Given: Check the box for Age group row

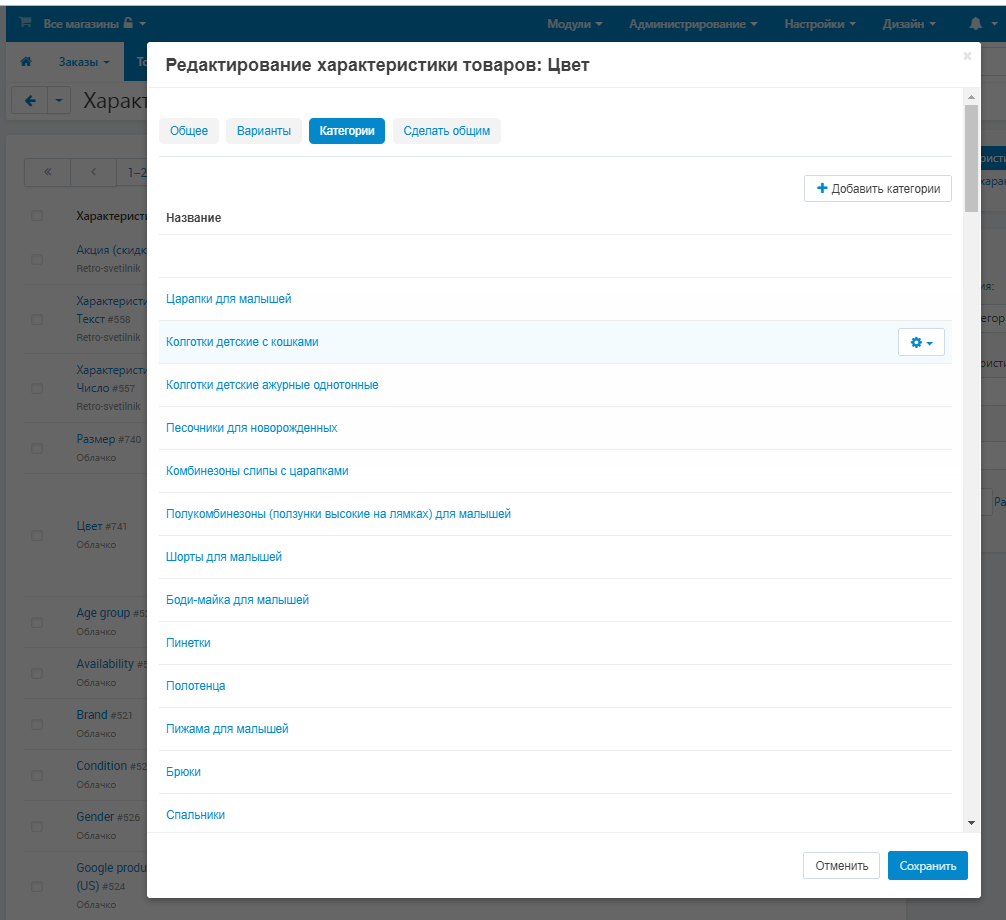Looking at the screenshot, I should point(37,623).
